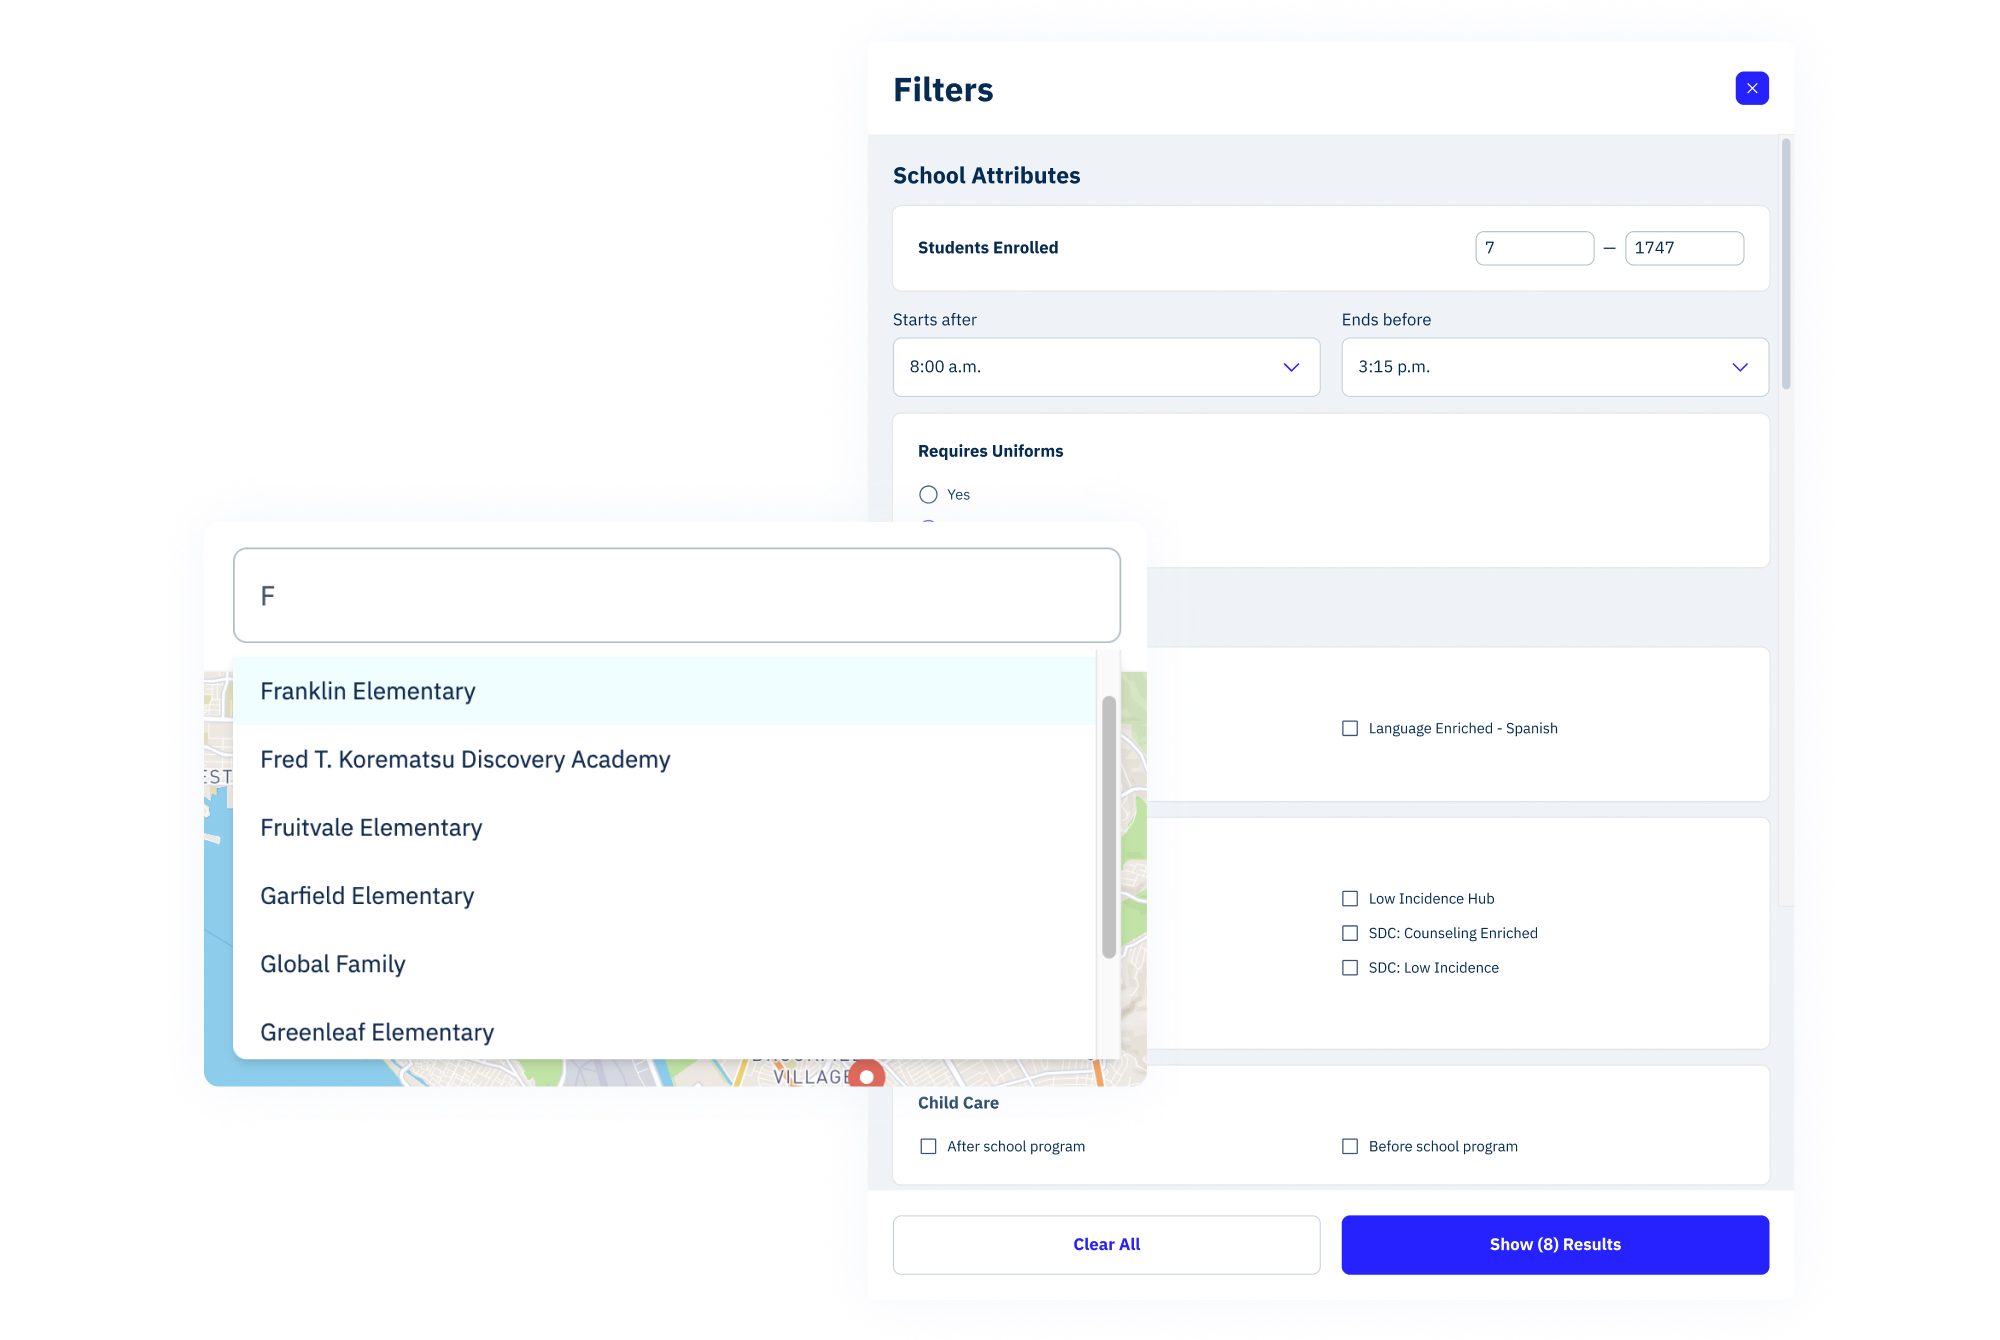Pick Fruitvale Elementary in the list
This screenshot has height=1340, width=2000.
(371, 828)
